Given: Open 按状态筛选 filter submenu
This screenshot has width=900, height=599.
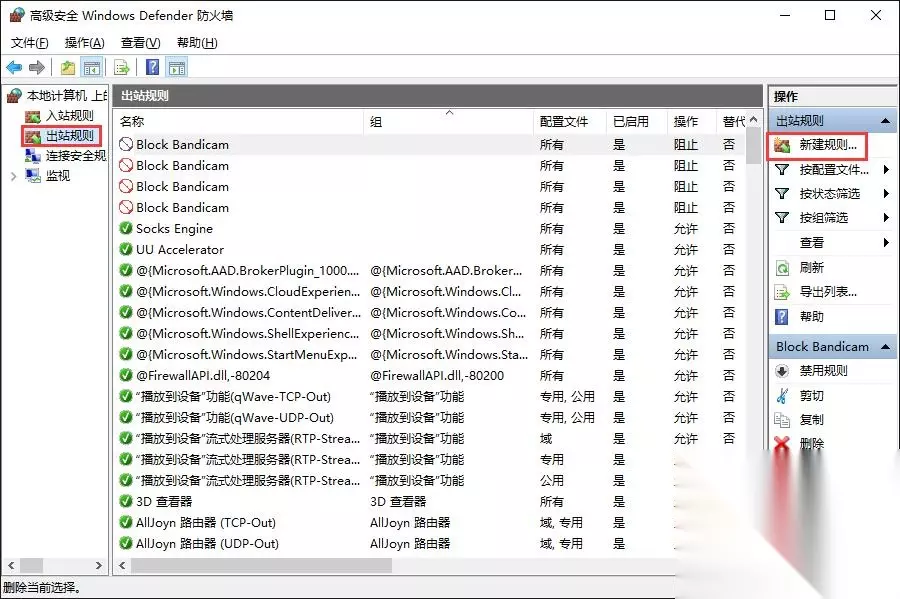Looking at the screenshot, I should coord(829,194).
